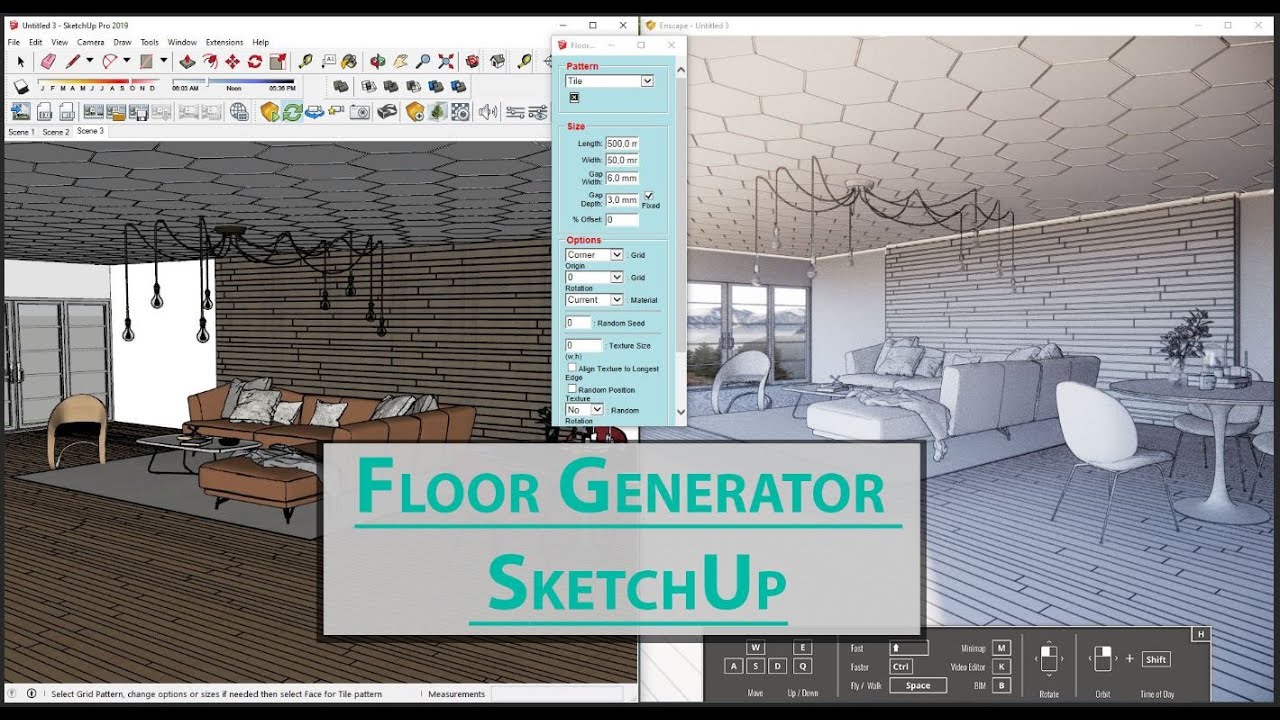This screenshot has height=720, width=1280.
Task: Open the Current Material dropdown
Action: pos(594,299)
